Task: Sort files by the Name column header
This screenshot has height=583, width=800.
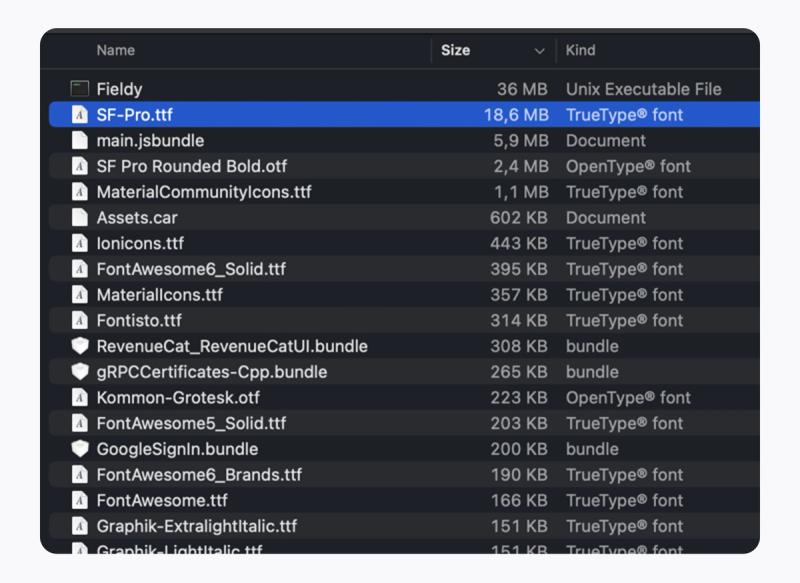Action: [115, 50]
